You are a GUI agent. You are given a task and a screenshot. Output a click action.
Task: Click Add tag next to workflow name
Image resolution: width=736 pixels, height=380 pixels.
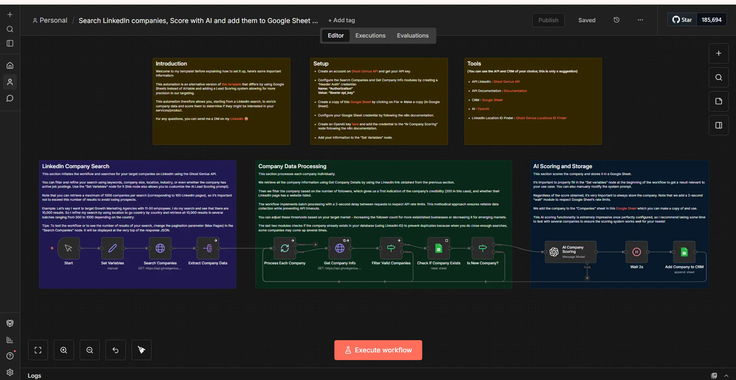[x=341, y=20]
